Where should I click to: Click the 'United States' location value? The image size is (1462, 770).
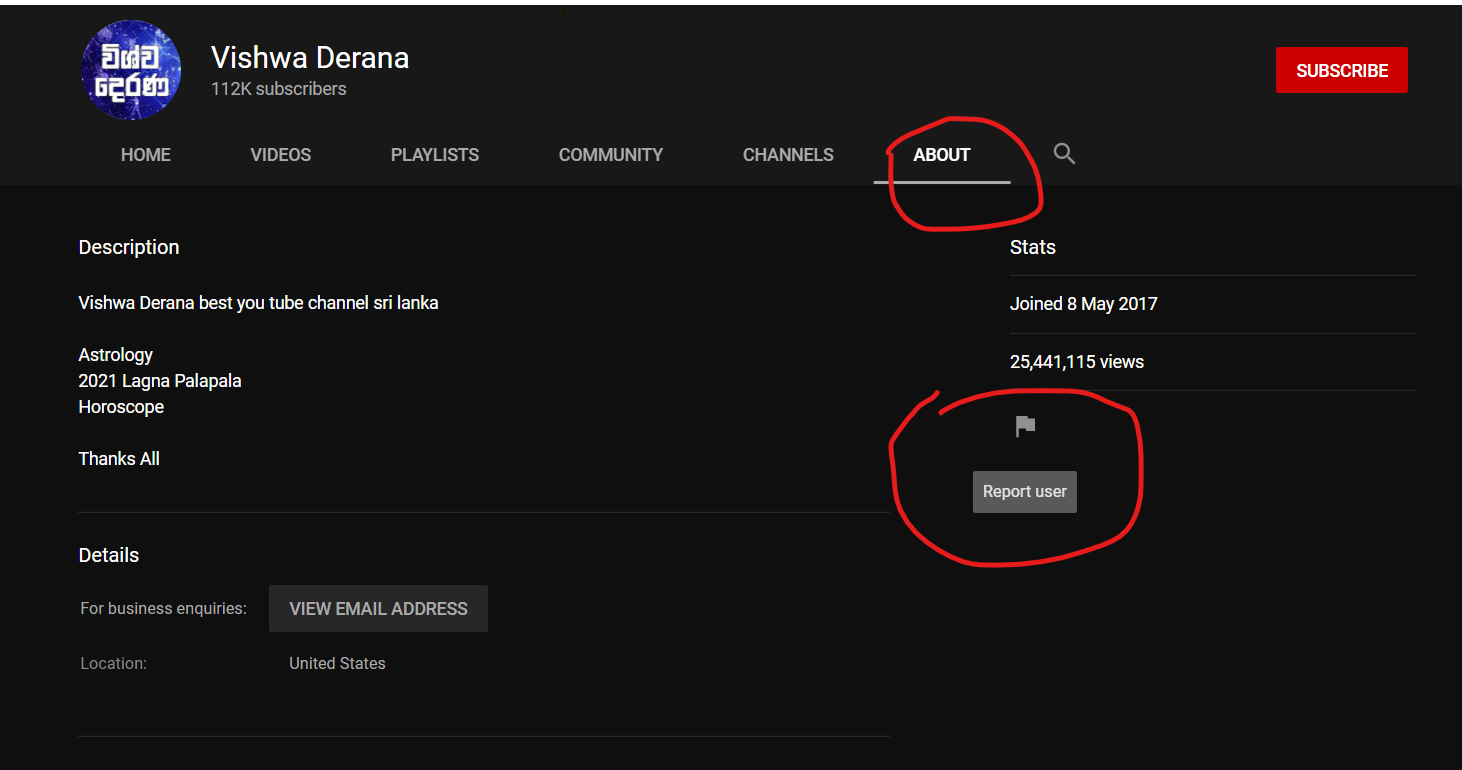coord(337,663)
